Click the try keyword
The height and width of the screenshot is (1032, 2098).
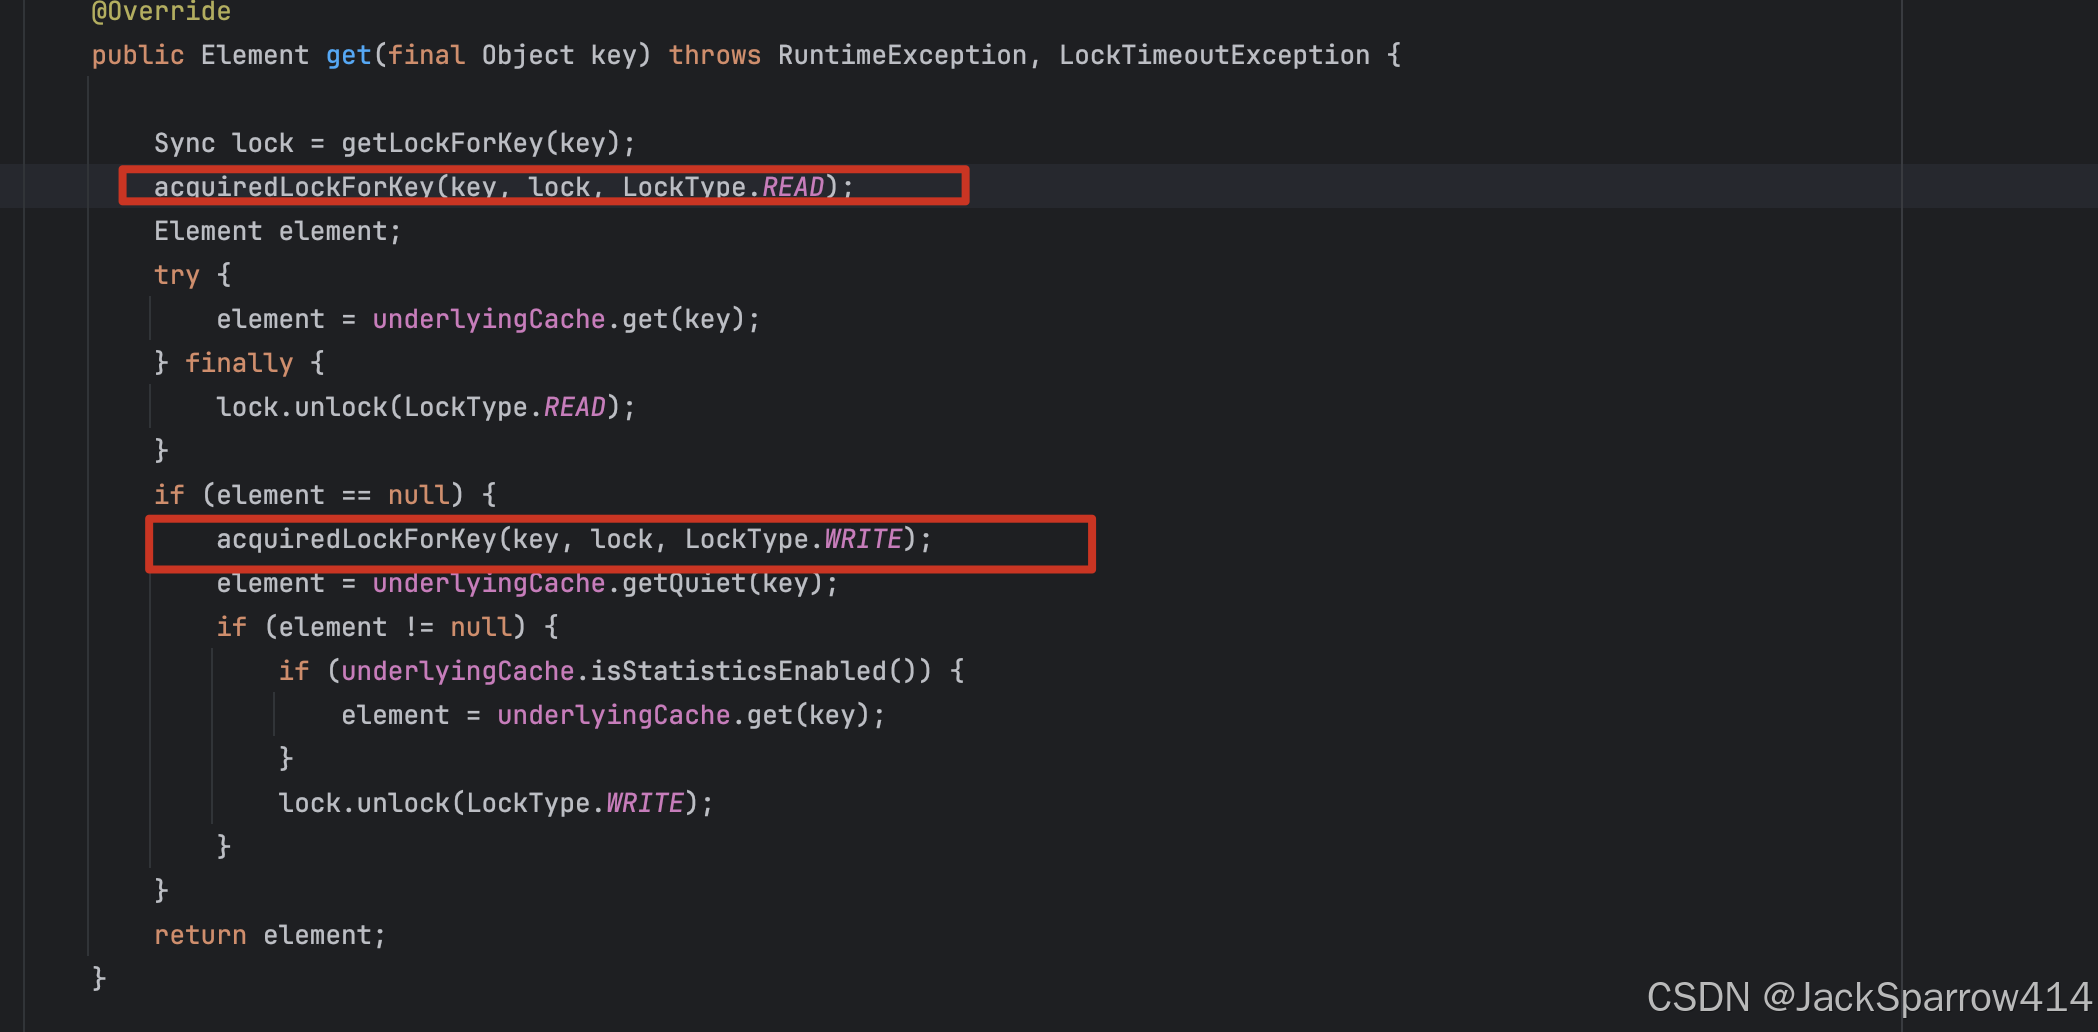pyautogui.click(x=177, y=275)
